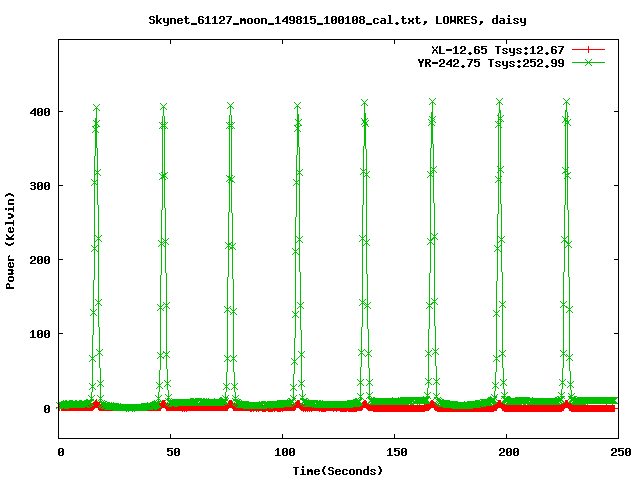
Task: Click the 100 tick label on y-axis
Action: (x=40, y=334)
